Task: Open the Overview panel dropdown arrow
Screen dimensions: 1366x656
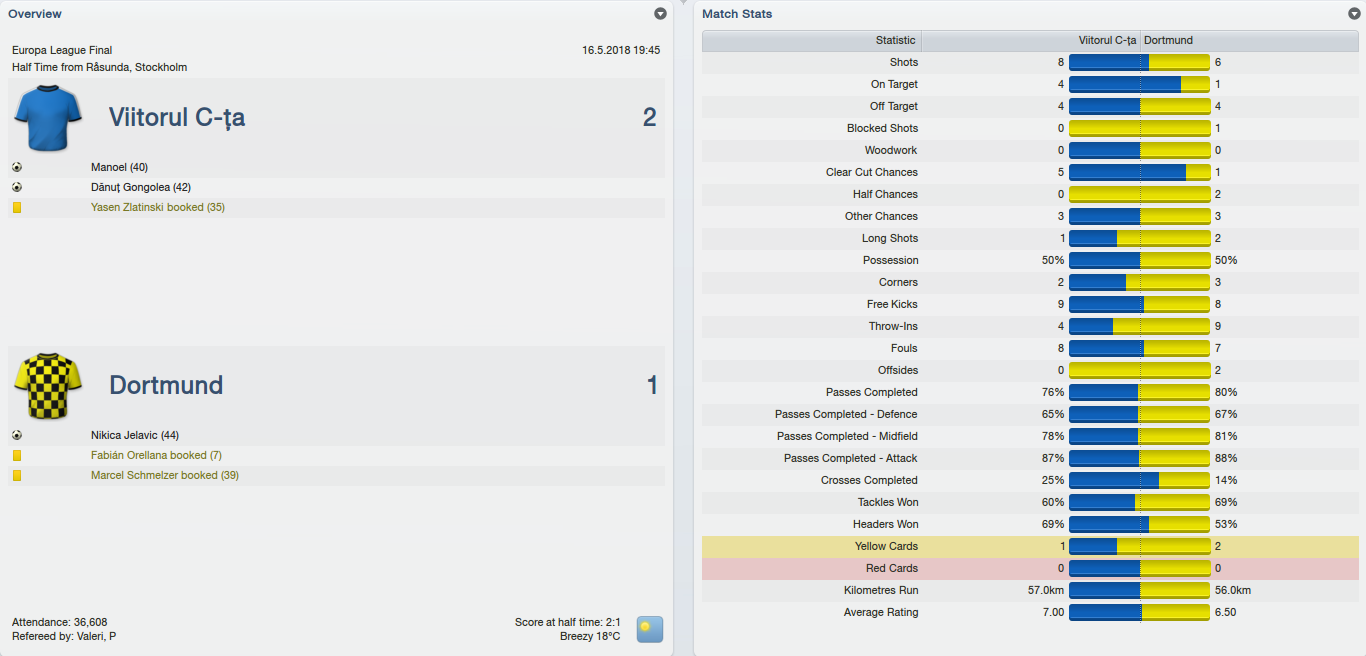Action: [x=660, y=14]
